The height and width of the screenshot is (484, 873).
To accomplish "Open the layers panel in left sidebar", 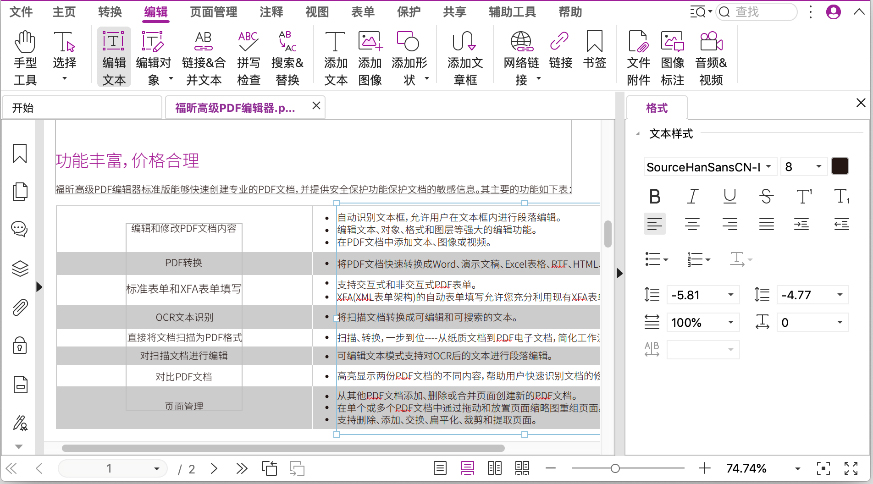I will pyautogui.click(x=19, y=268).
